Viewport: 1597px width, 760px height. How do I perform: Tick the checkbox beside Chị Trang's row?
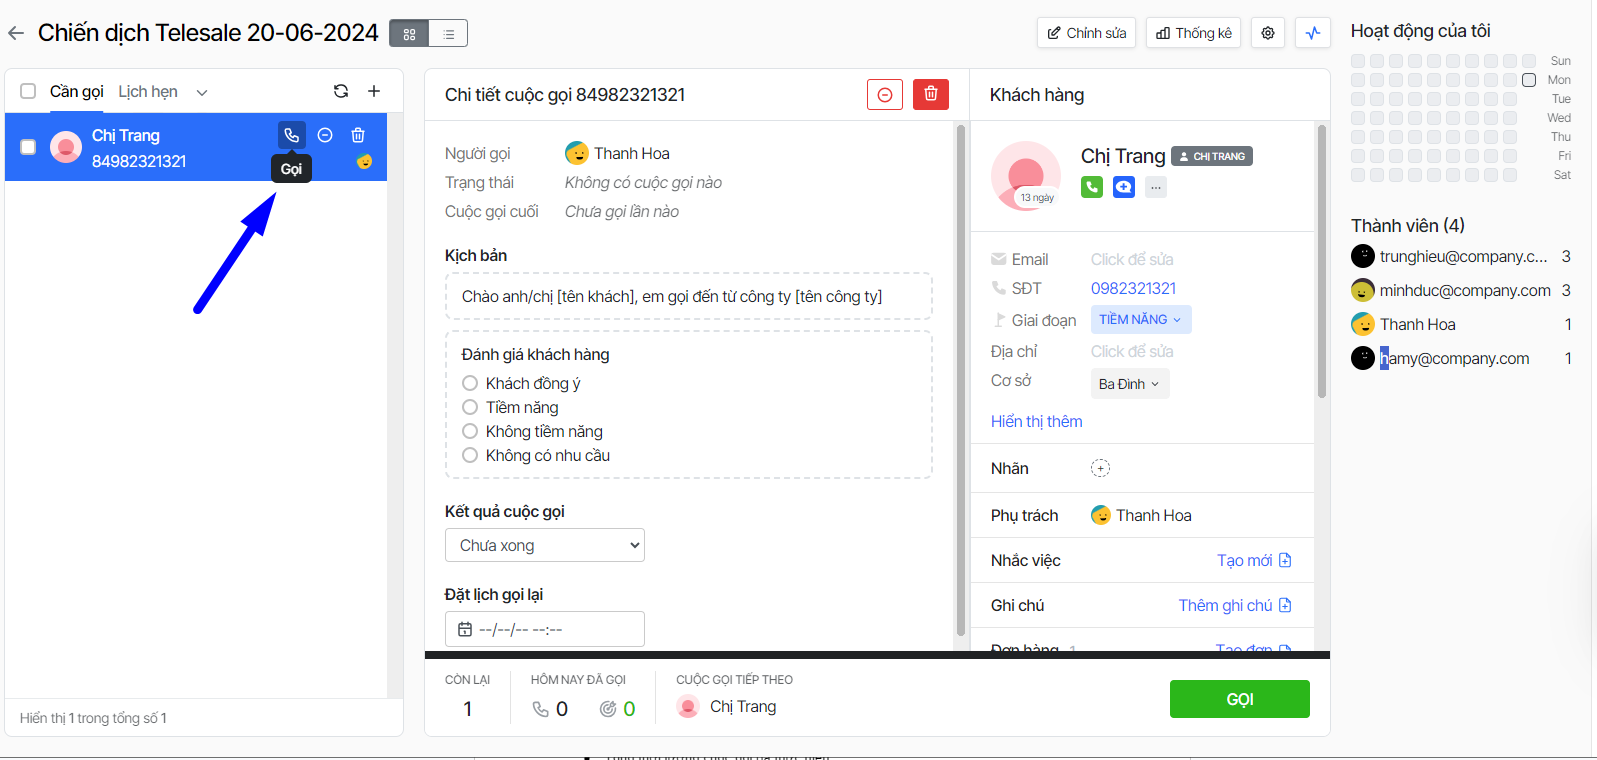(28, 147)
